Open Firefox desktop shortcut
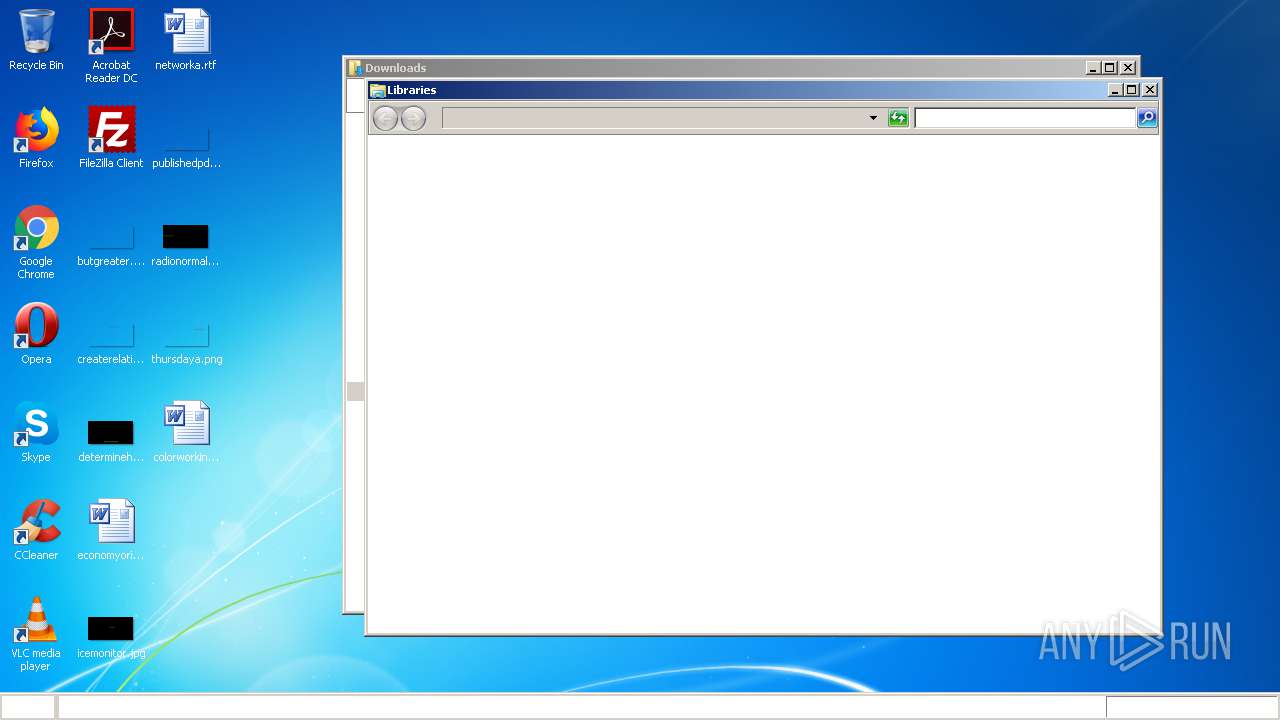This screenshot has width=1280, height=720. [36, 138]
